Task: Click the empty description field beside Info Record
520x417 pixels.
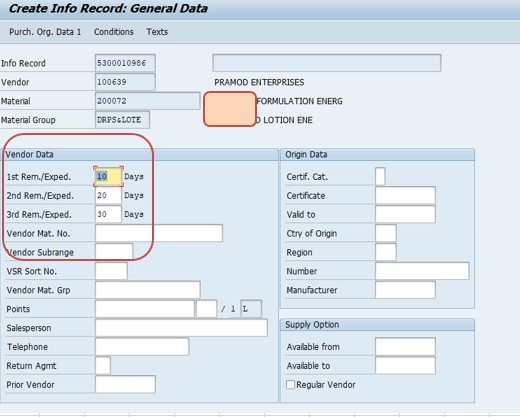Action: (327, 63)
